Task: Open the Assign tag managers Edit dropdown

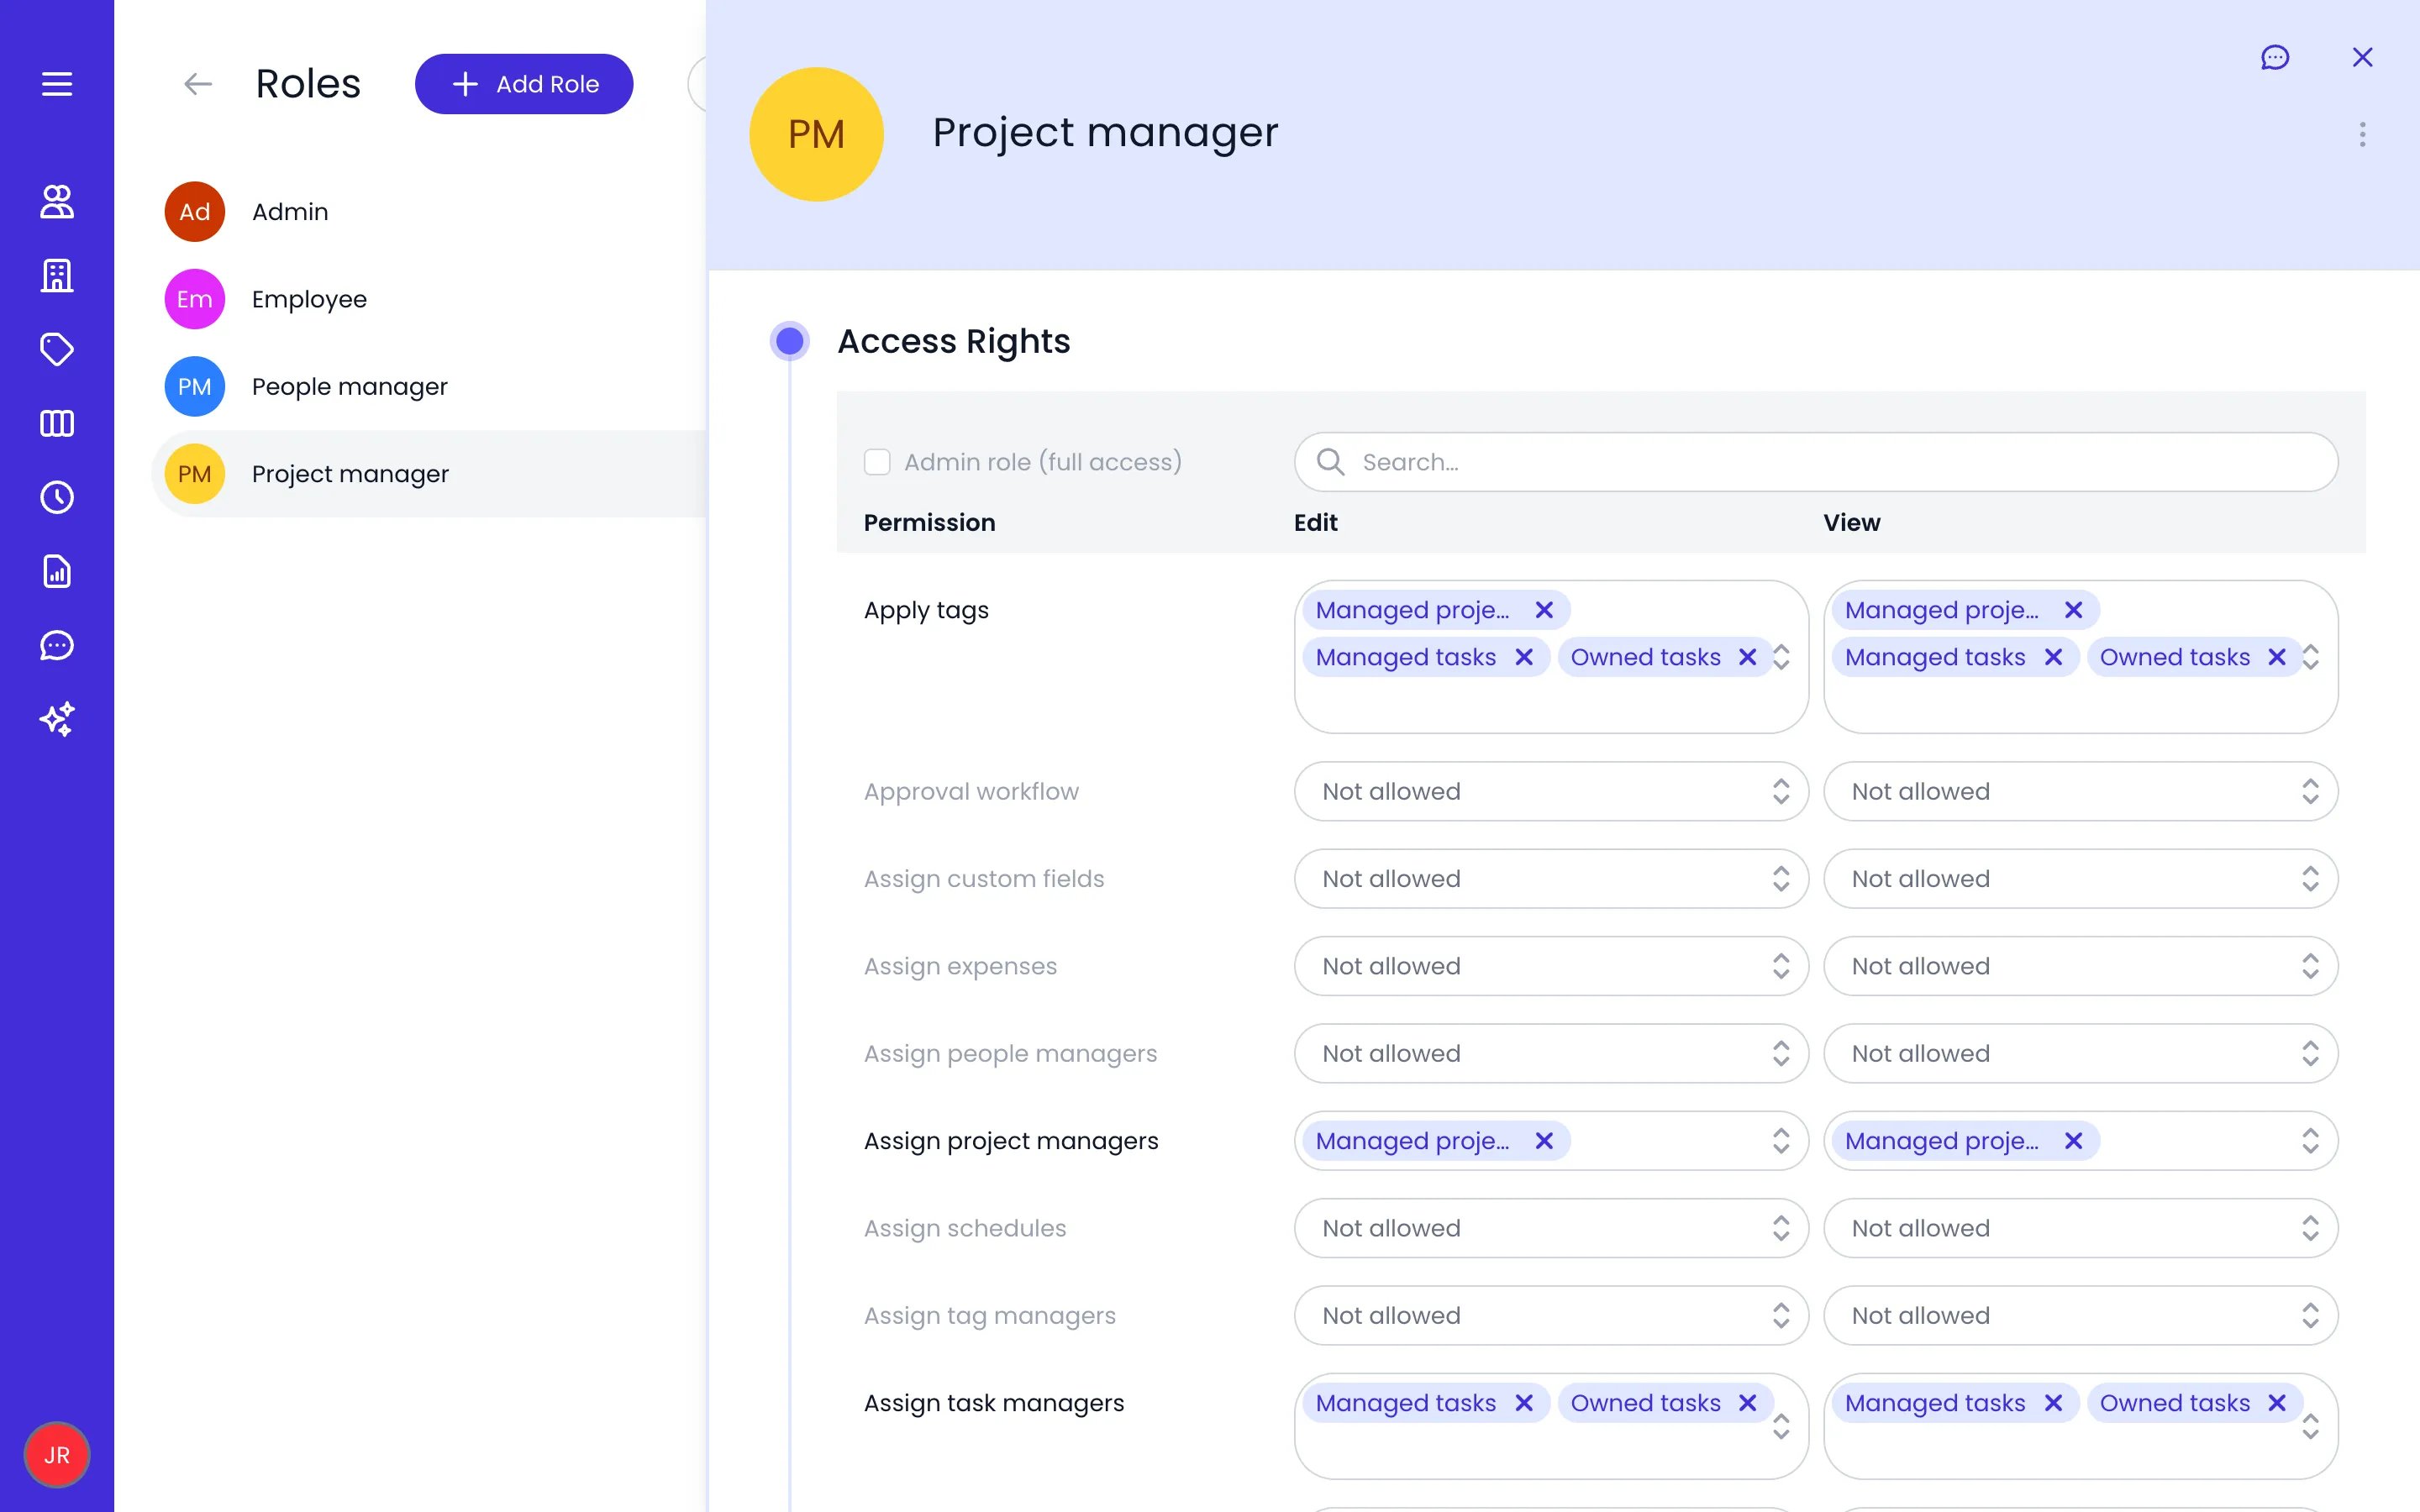Action: pos(1551,1315)
